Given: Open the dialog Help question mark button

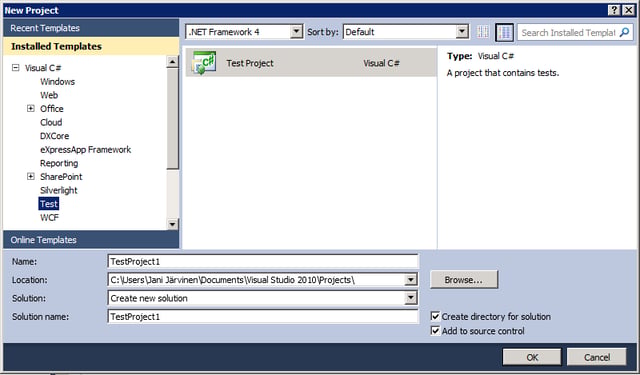Looking at the screenshot, I should (x=614, y=10).
